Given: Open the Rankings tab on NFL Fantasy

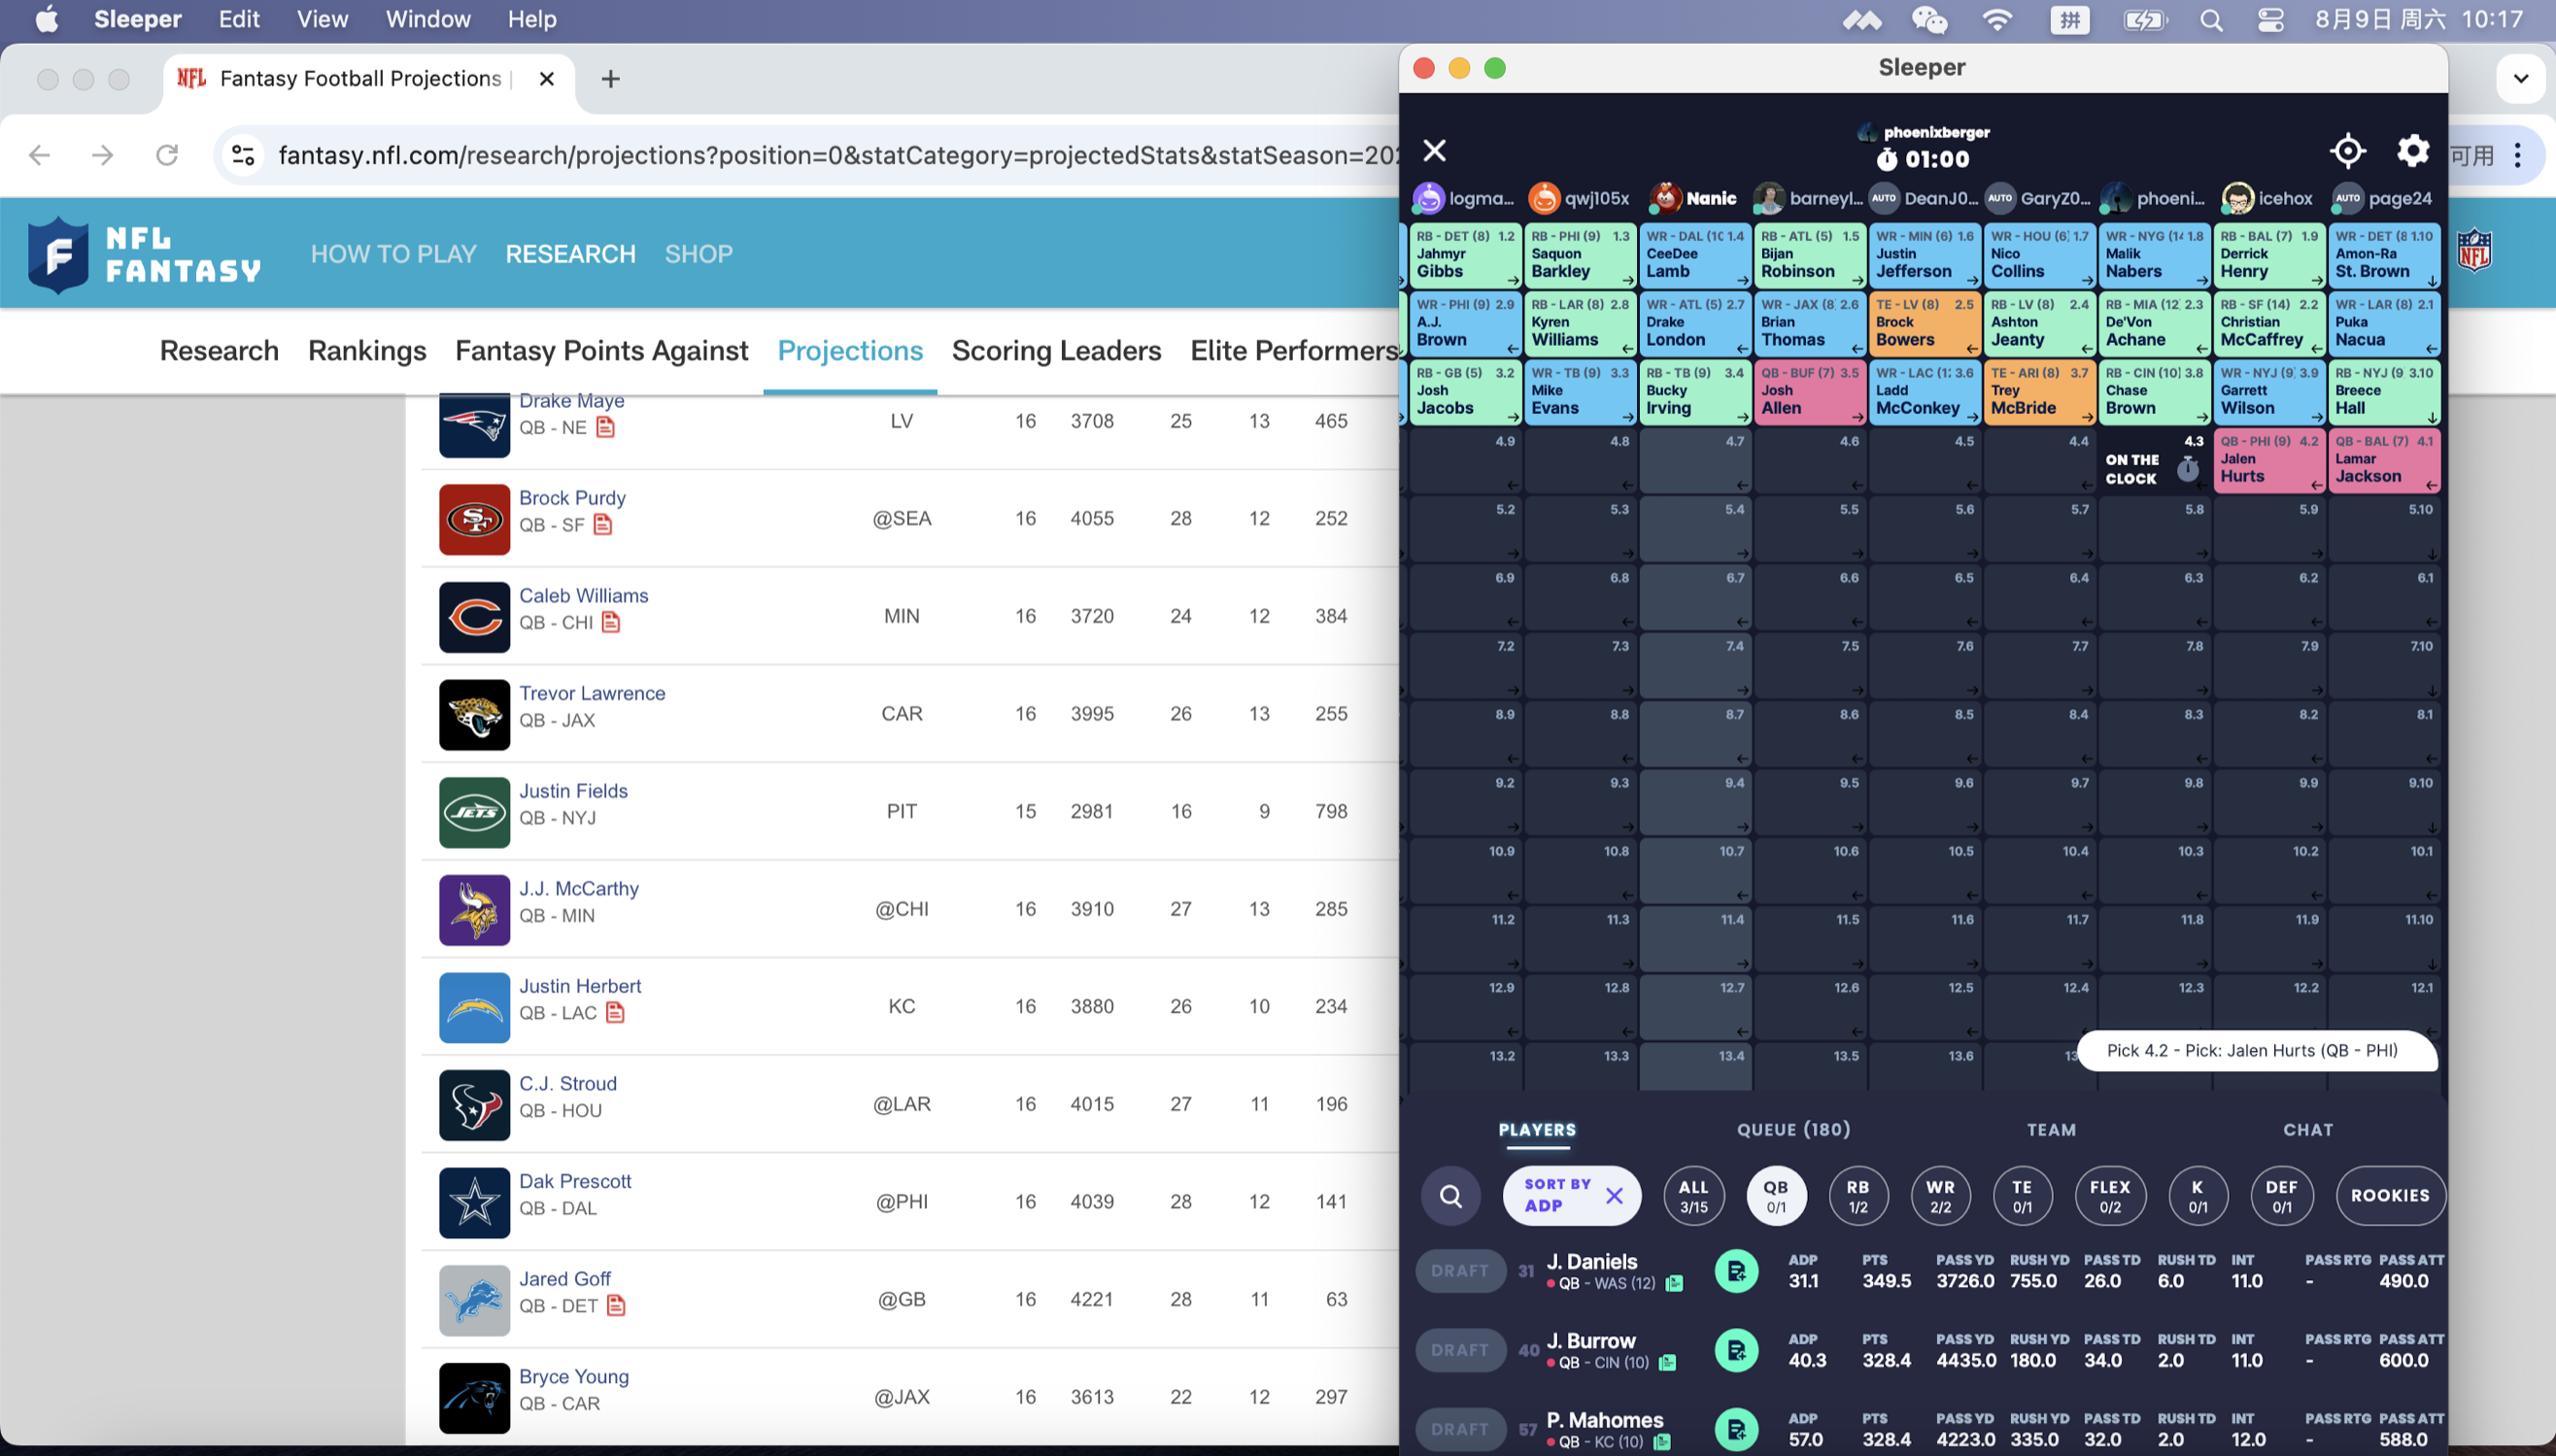Looking at the screenshot, I should [x=367, y=351].
